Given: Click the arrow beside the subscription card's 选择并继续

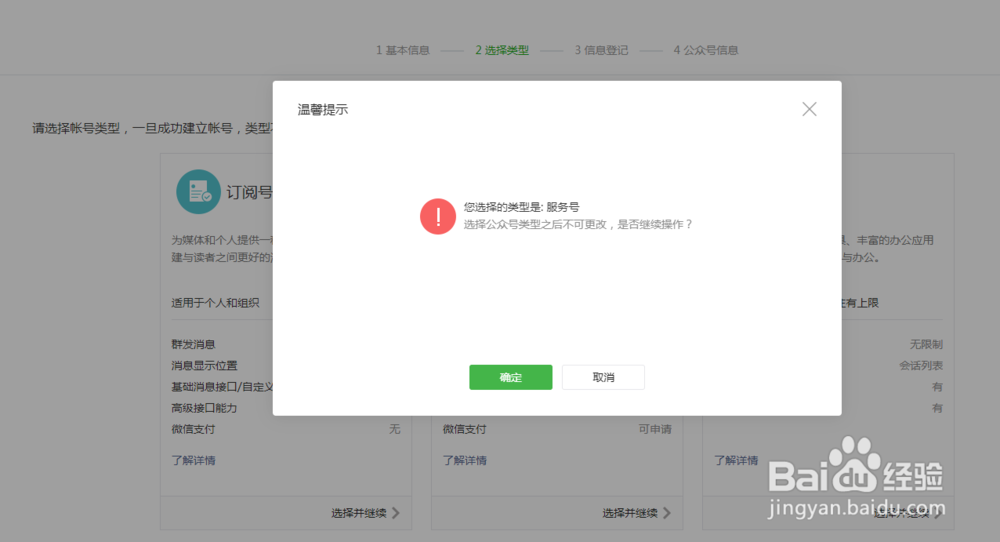Looking at the screenshot, I should click(396, 513).
